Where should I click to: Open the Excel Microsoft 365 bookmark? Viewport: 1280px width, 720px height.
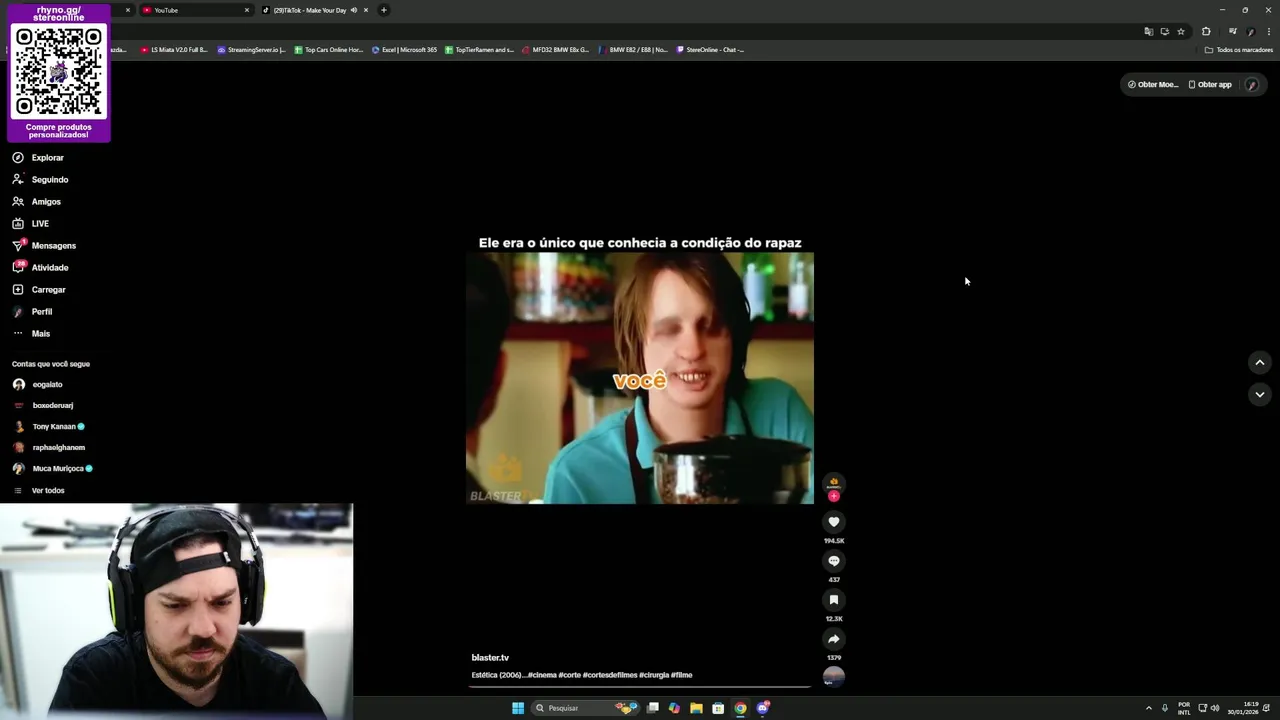[x=405, y=50]
